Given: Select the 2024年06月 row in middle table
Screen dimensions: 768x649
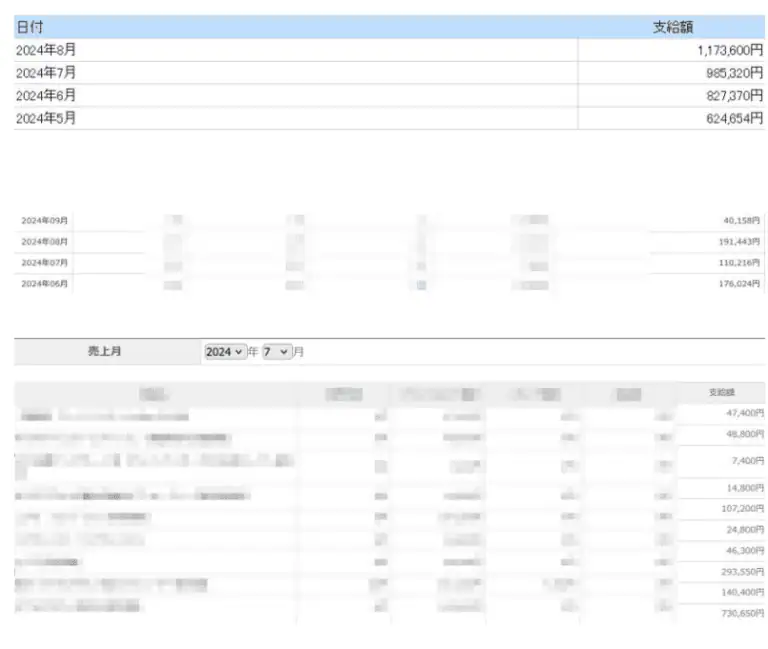Looking at the screenshot, I should (44, 284).
